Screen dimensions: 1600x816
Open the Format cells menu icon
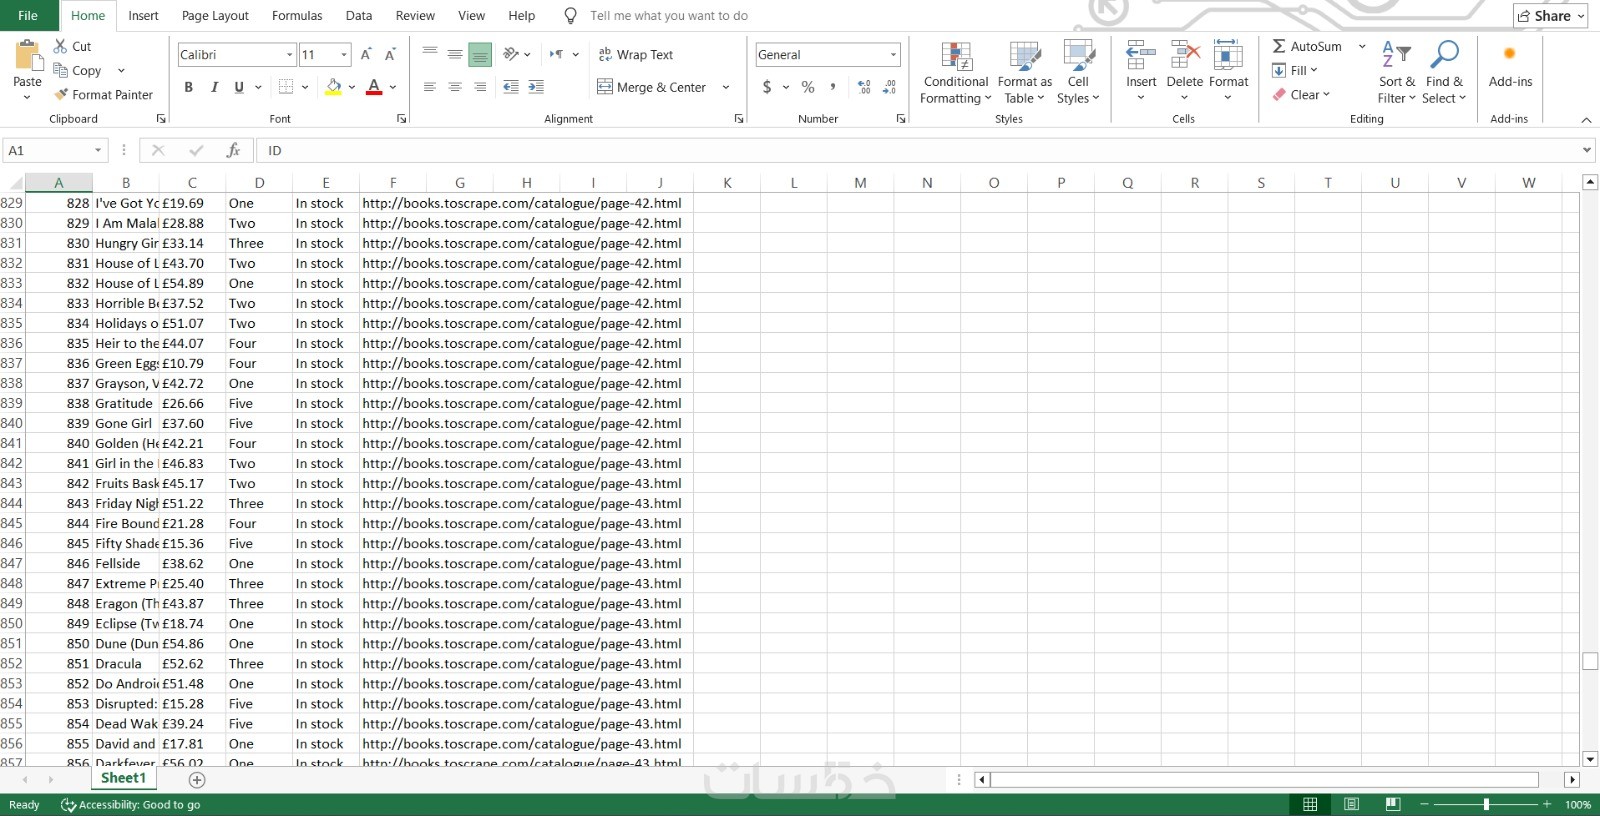click(x=1228, y=56)
